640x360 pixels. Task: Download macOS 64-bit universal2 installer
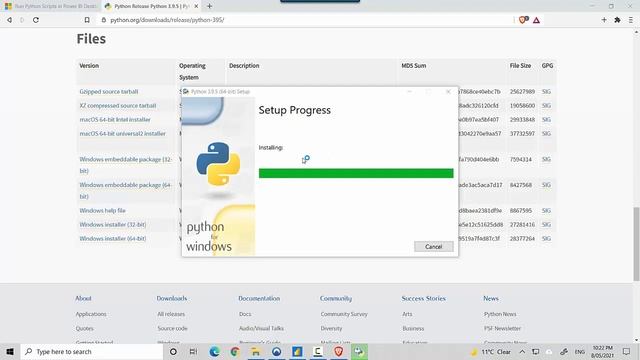tap(122, 133)
